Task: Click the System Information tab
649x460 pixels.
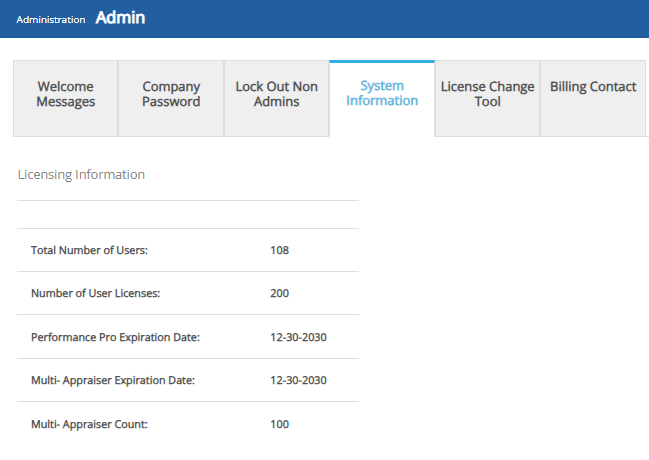Action: pos(382,94)
